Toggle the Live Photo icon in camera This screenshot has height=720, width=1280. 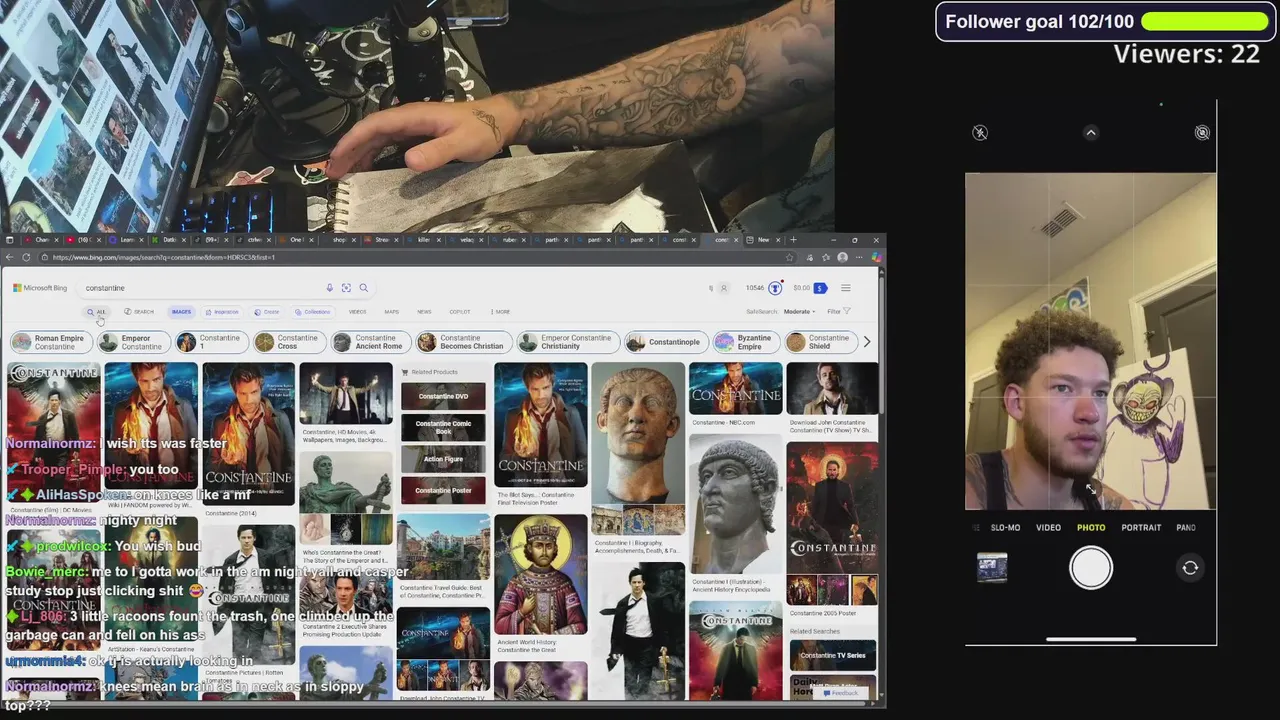[x=1202, y=133]
